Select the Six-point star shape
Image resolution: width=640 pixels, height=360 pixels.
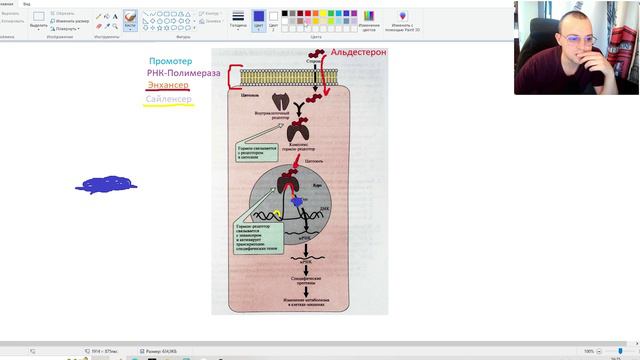tap(167, 28)
